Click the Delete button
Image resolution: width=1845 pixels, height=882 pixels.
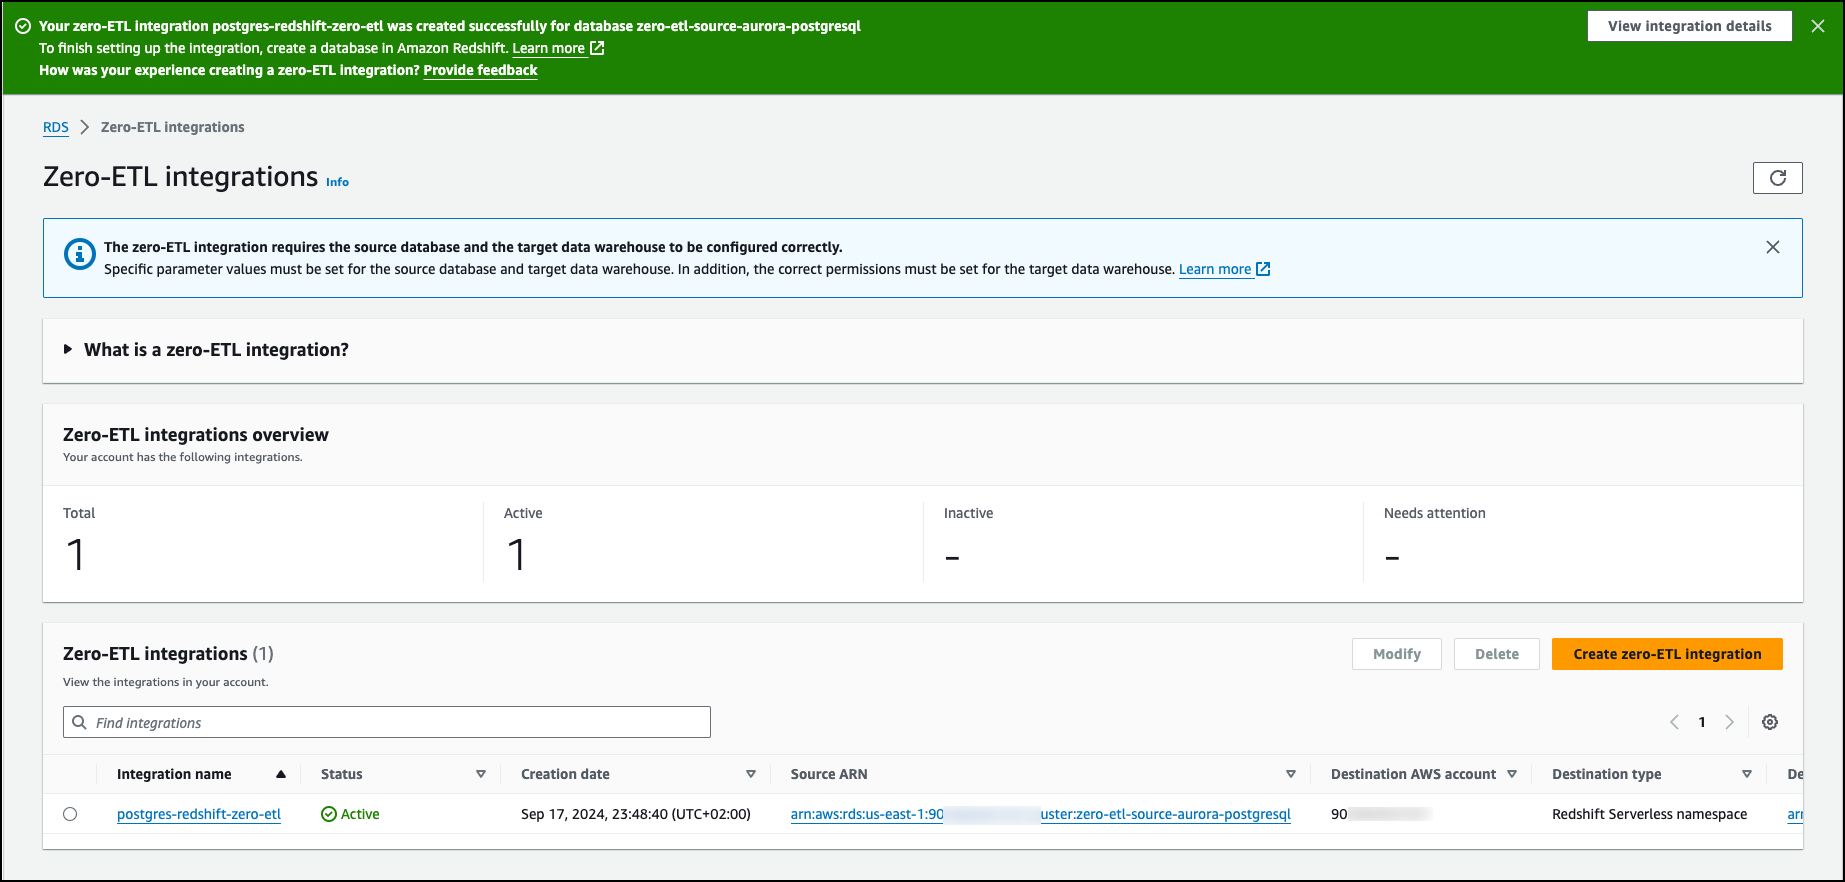[x=1497, y=654]
